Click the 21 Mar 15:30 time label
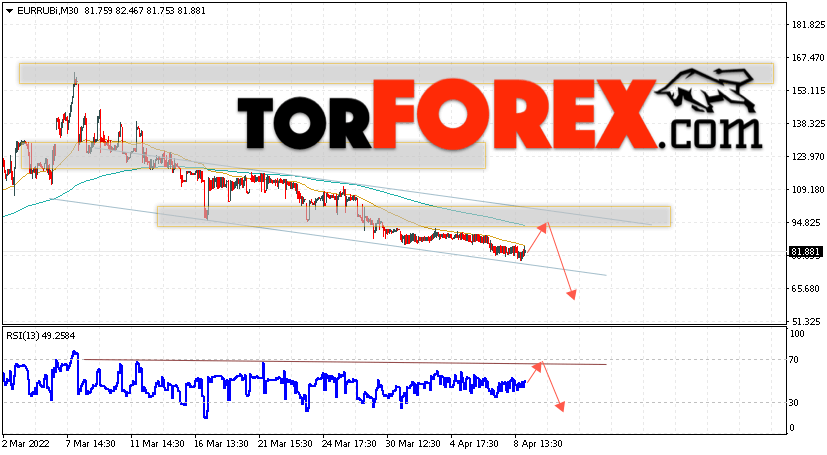Screen dimensions: 827x455 point(285,443)
